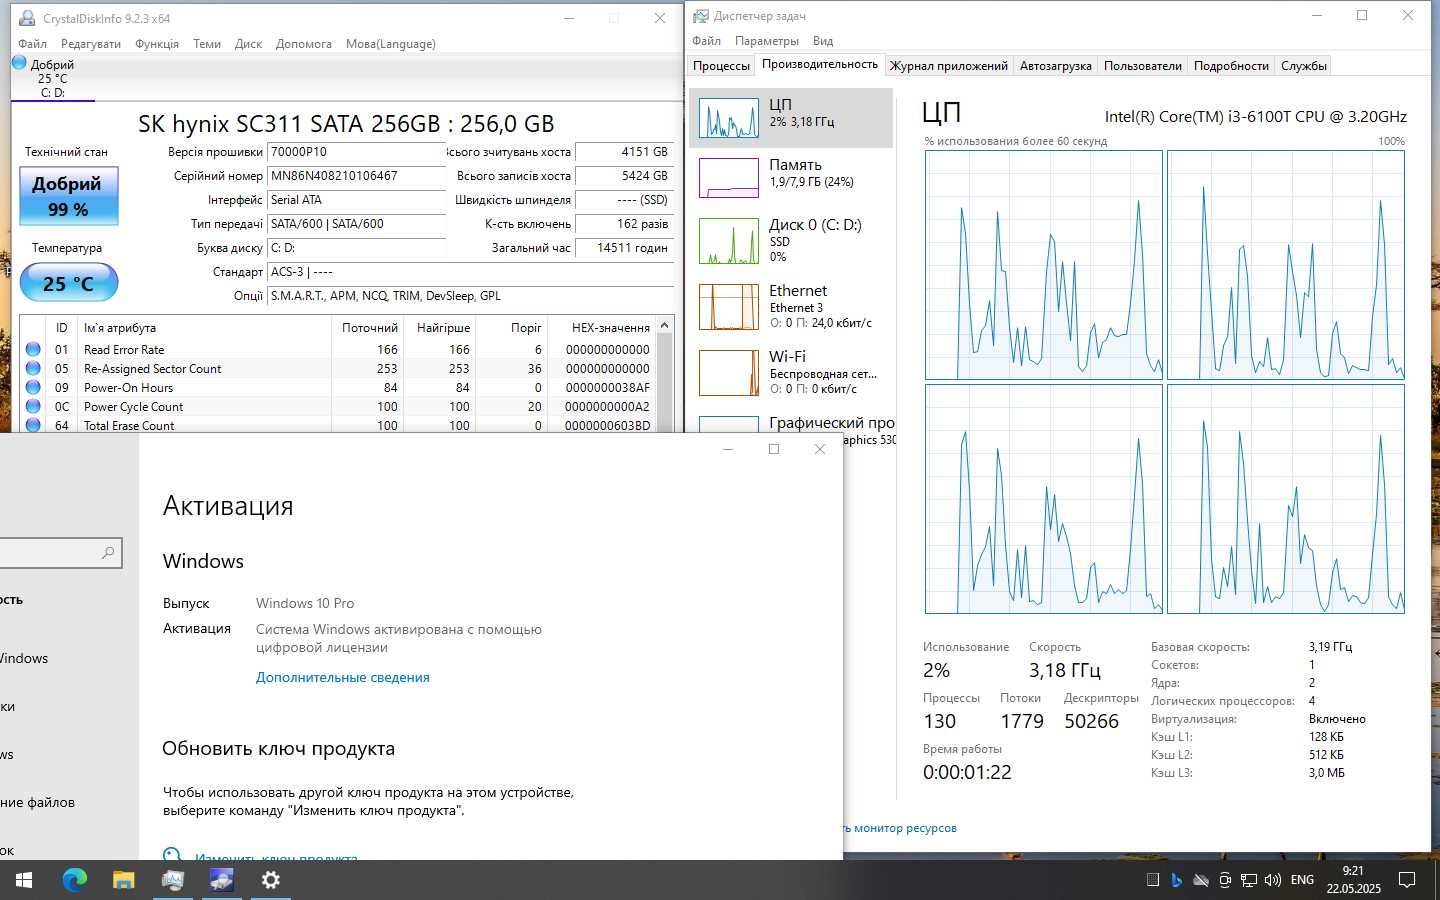Open network status icon in system tray

[x=1249, y=880]
